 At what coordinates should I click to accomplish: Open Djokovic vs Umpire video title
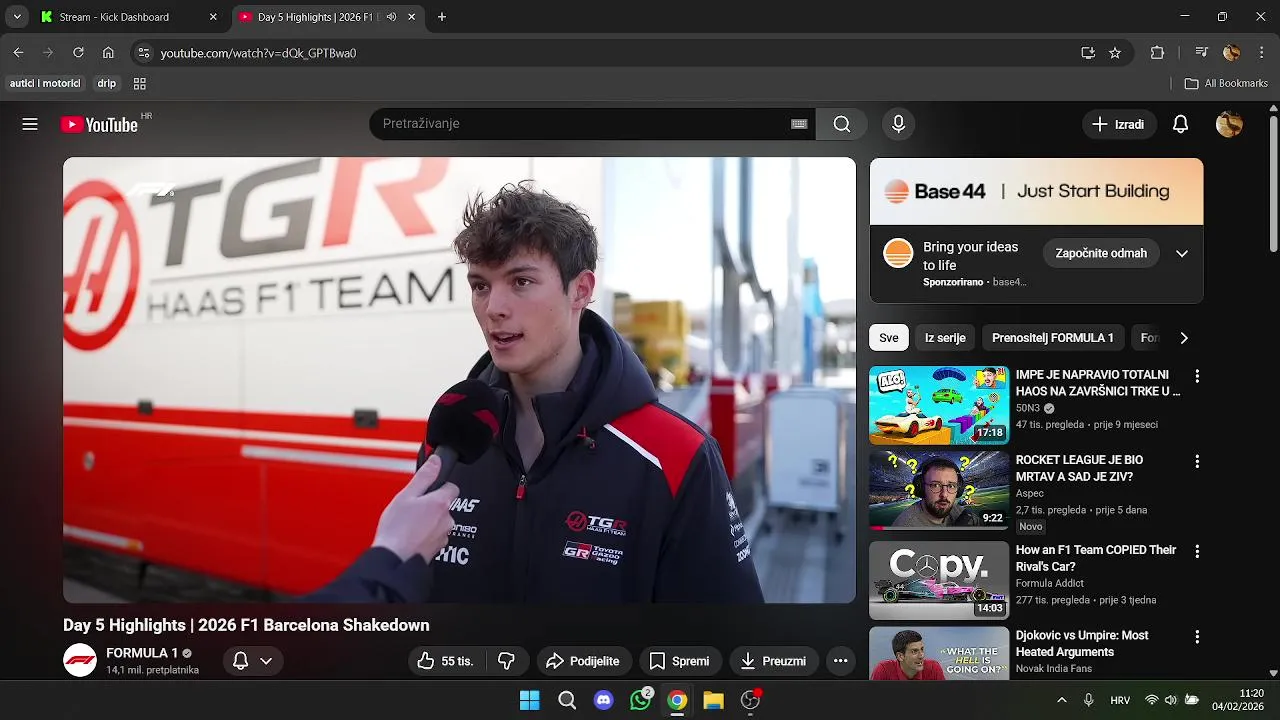click(1082, 643)
